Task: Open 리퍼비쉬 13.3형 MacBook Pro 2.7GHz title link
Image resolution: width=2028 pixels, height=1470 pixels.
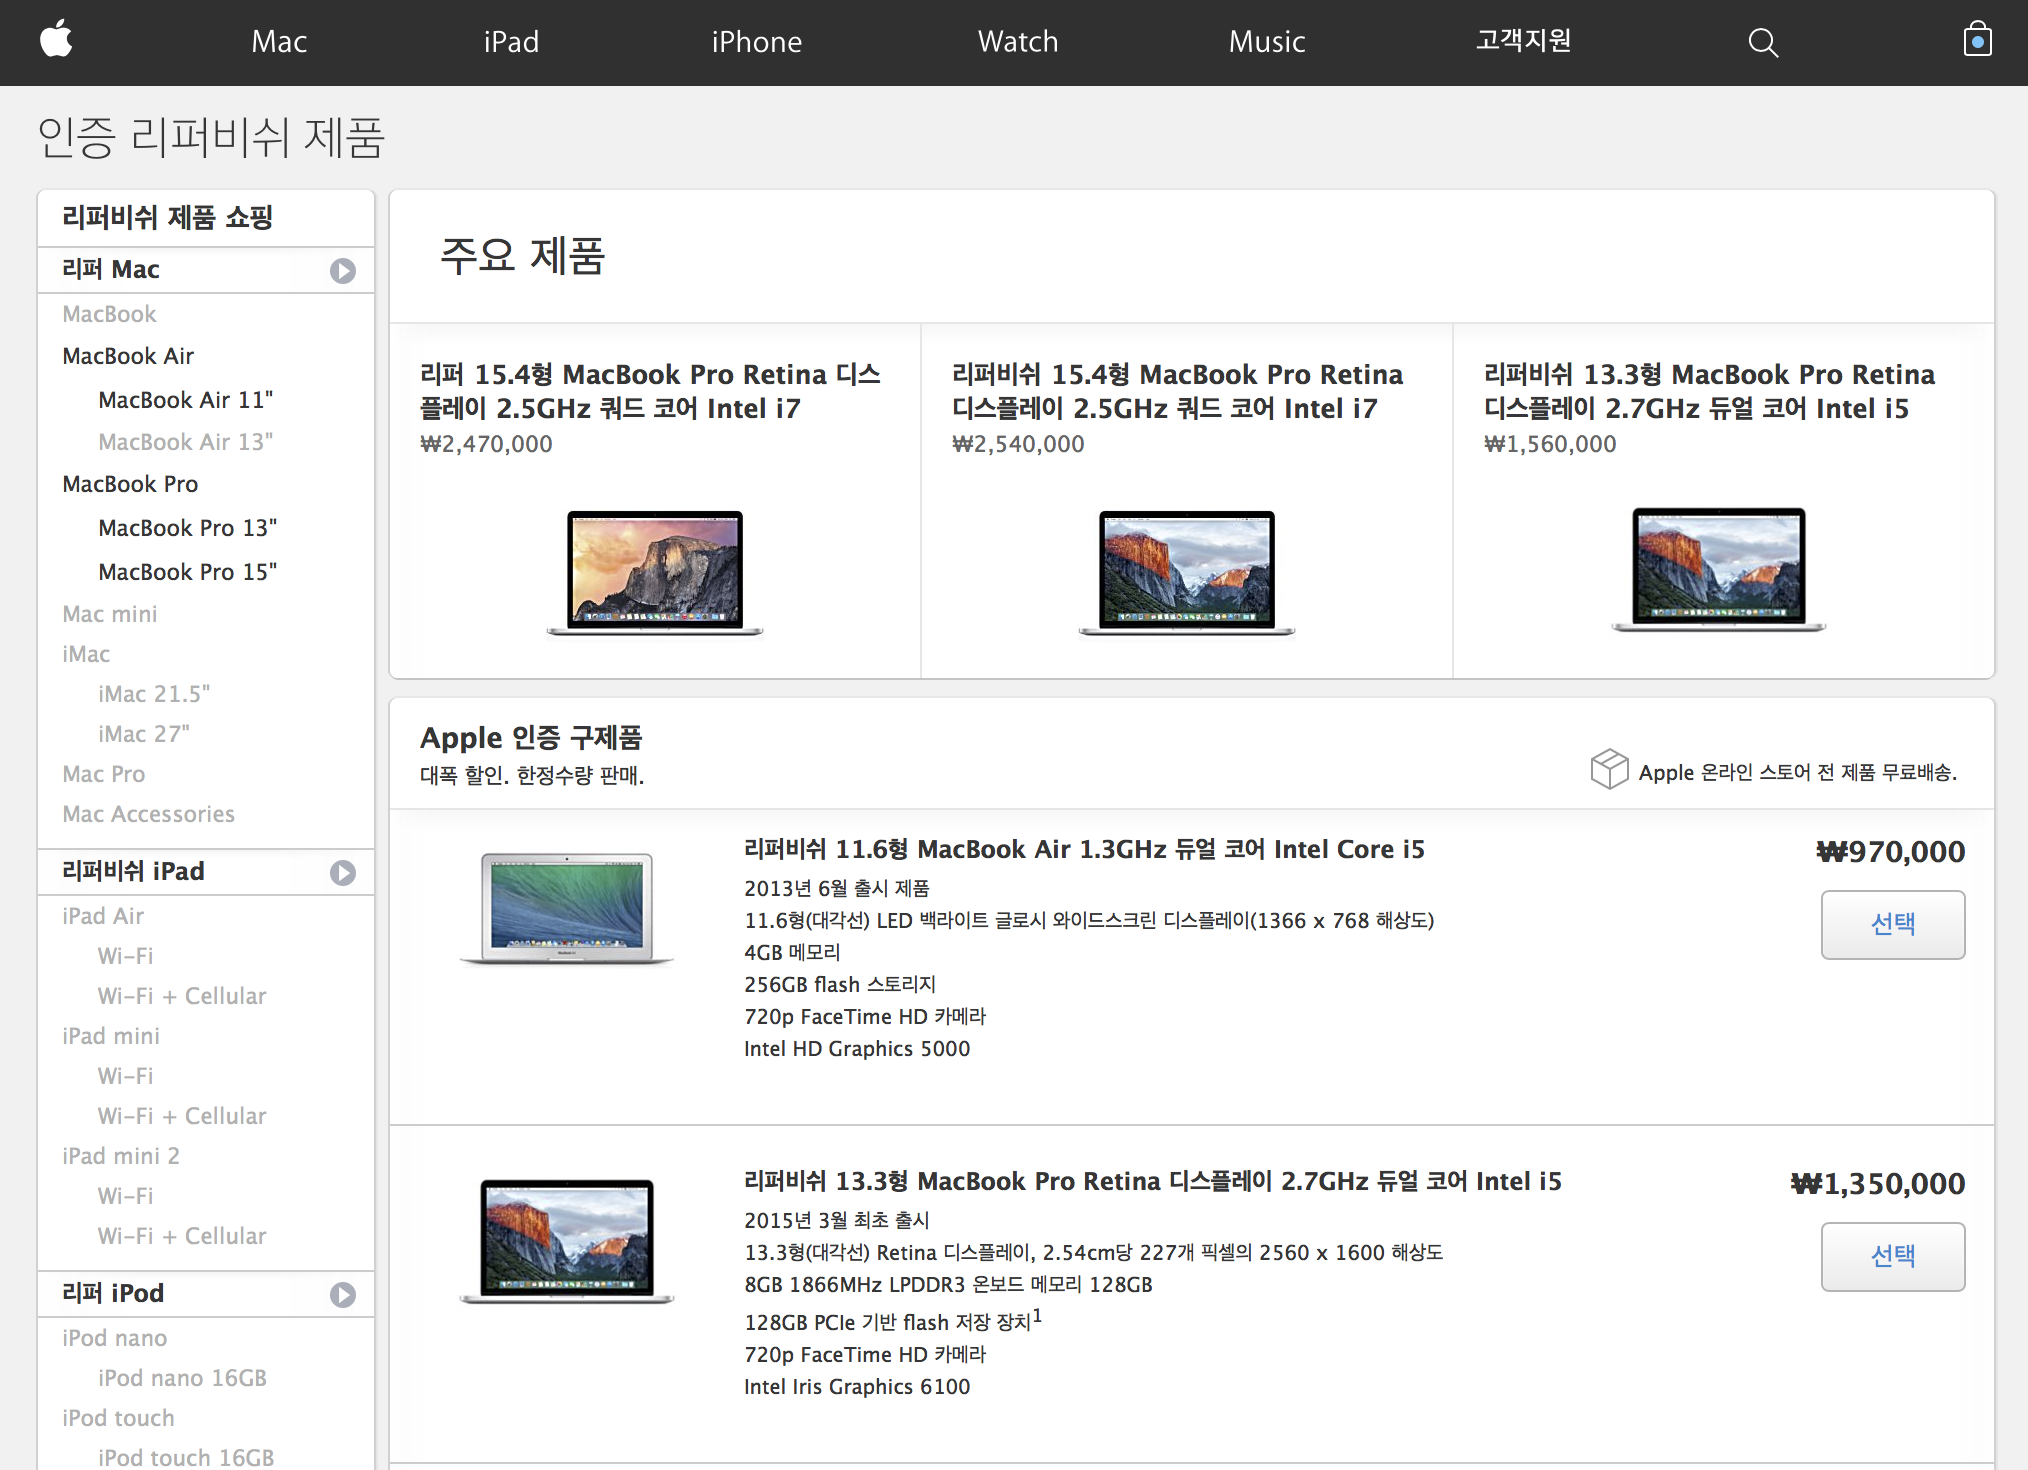Action: tap(1152, 1182)
